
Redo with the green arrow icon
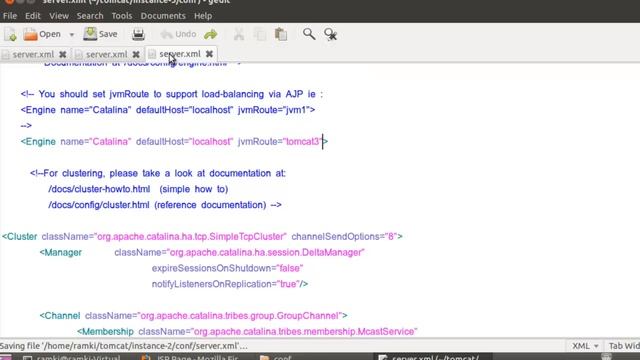[211, 34]
